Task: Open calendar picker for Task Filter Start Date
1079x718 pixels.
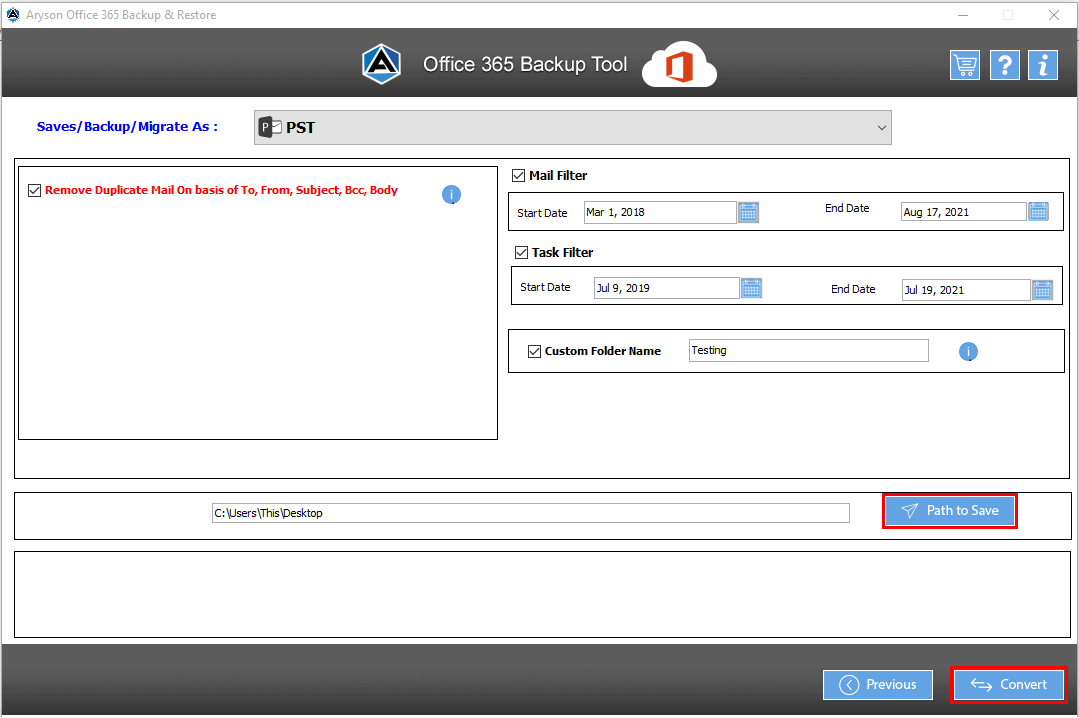Action: [x=751, y=288]
